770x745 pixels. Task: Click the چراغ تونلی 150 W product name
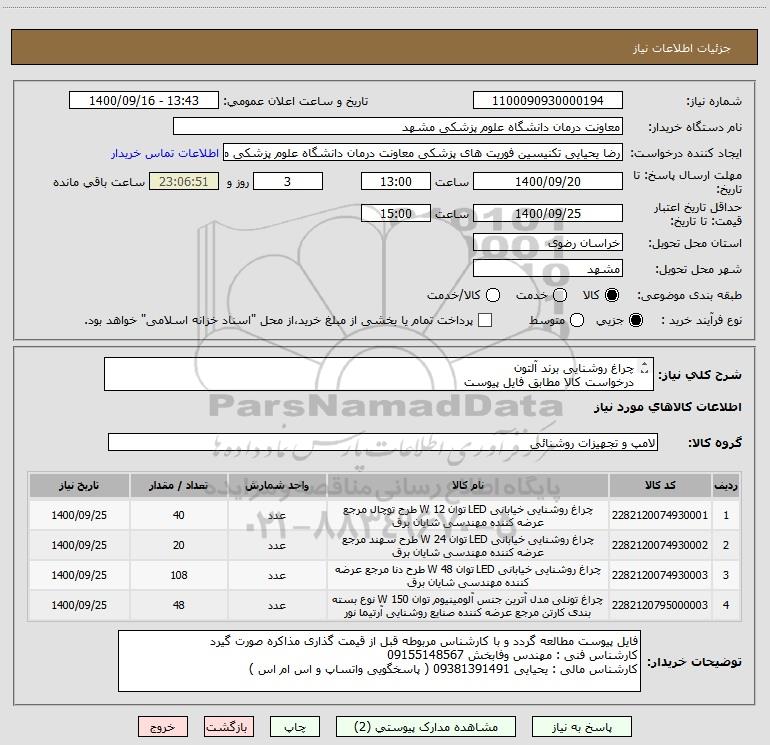pos(468,606)
